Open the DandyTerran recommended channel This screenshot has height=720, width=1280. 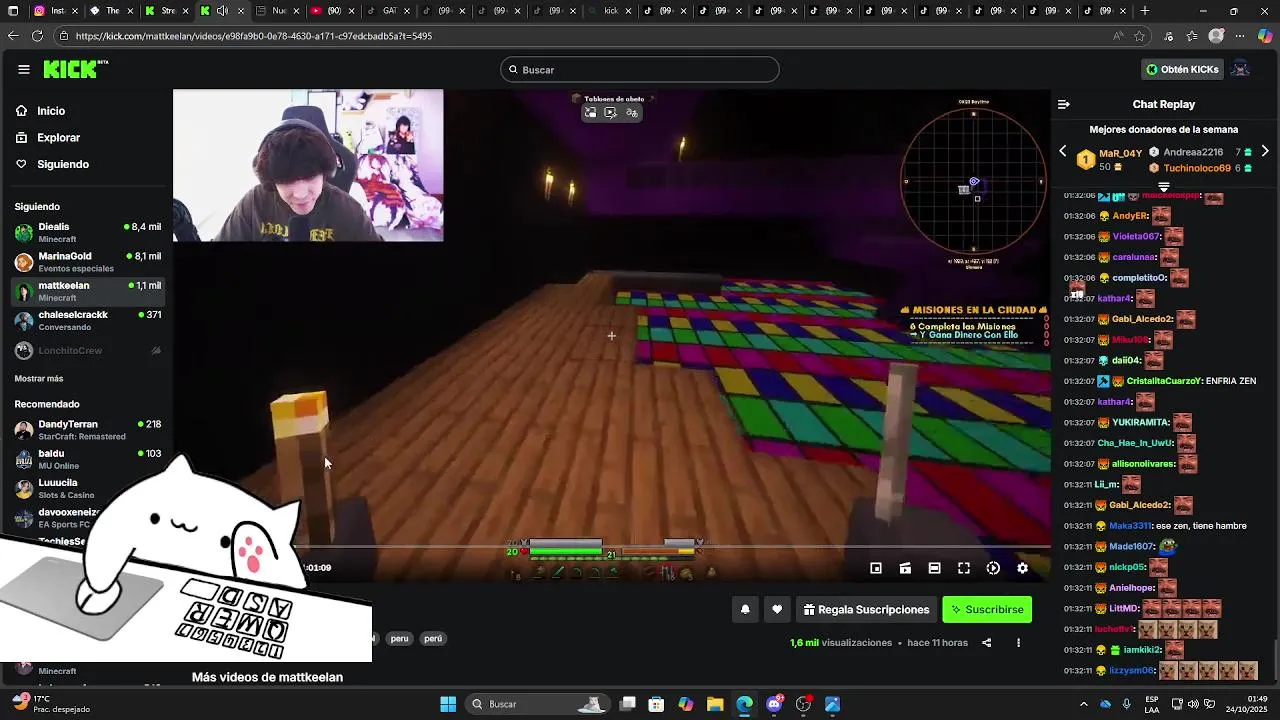[88, 430]
